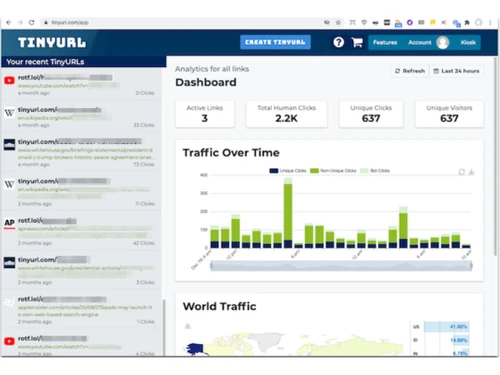Viewport: 500px width, 375px height.
Task: Click the YouTube icon of the bottom recent link
Action: click(x=9, y=341)
